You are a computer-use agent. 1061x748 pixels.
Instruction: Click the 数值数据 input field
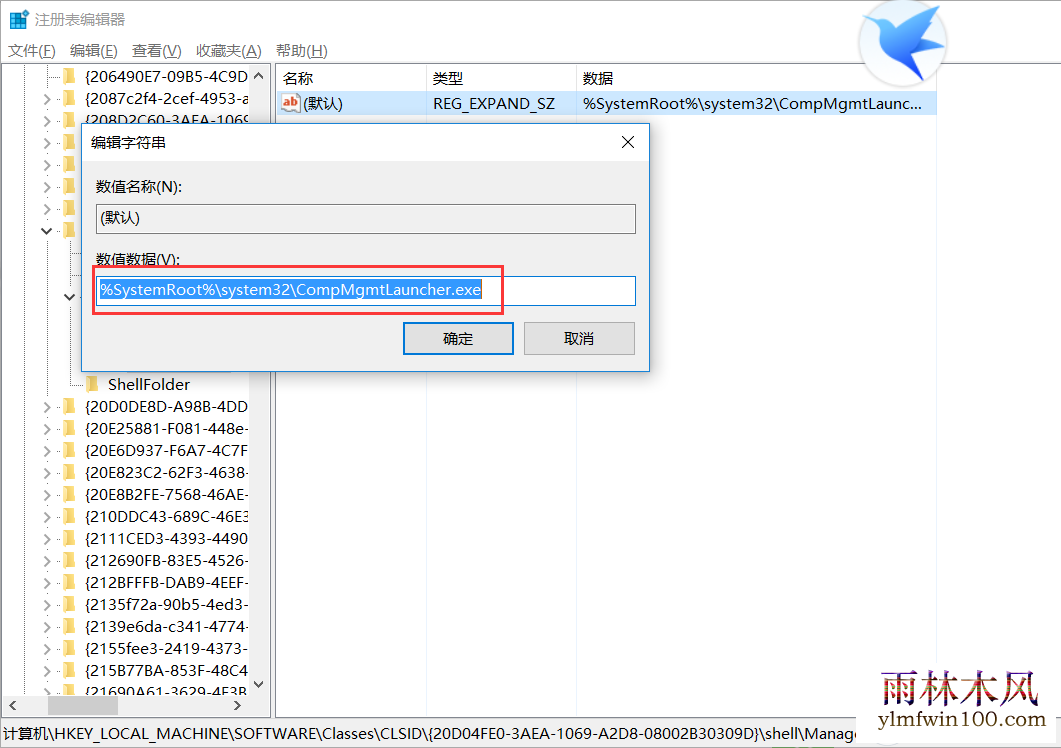pos(365,290)
